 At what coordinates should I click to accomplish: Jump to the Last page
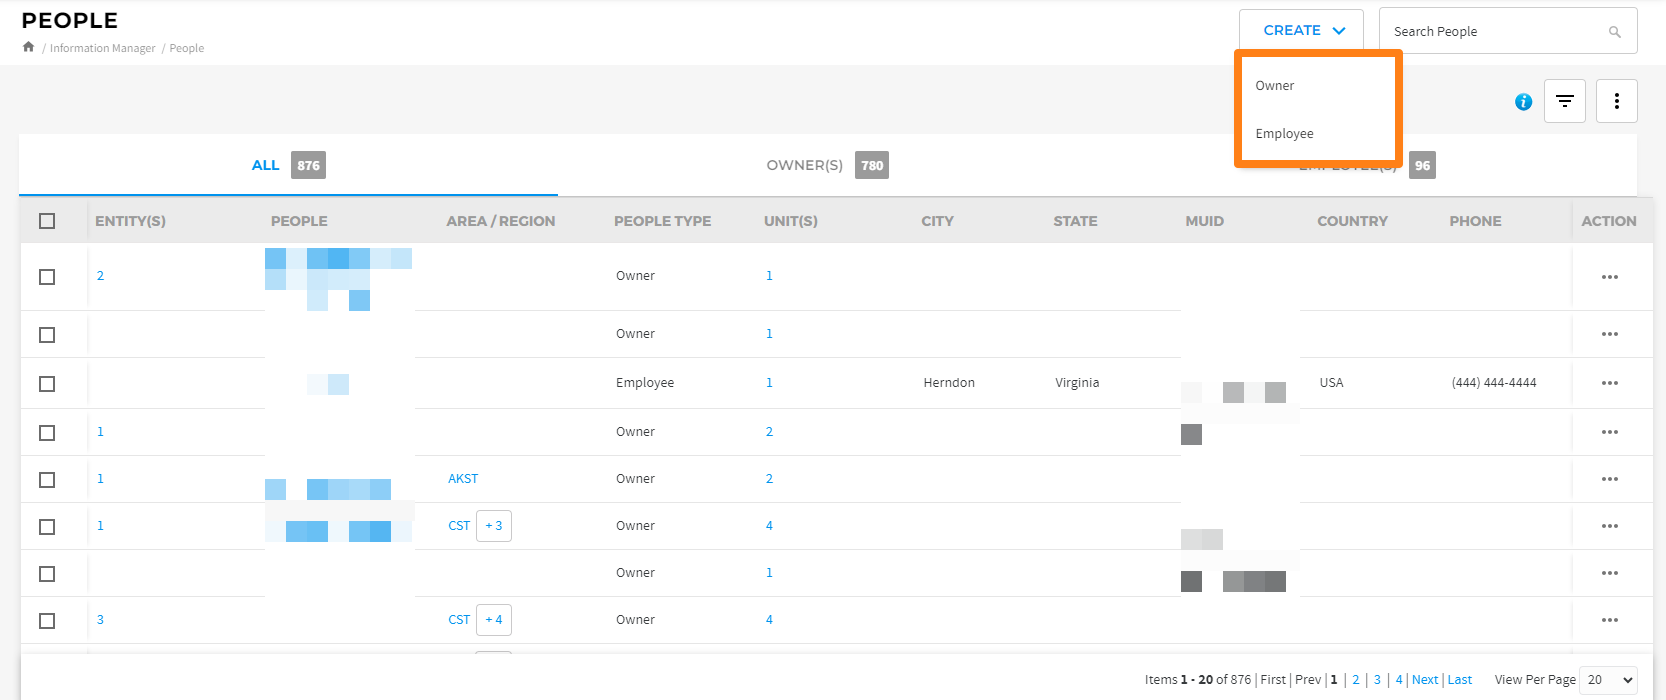click(1460, 680)
